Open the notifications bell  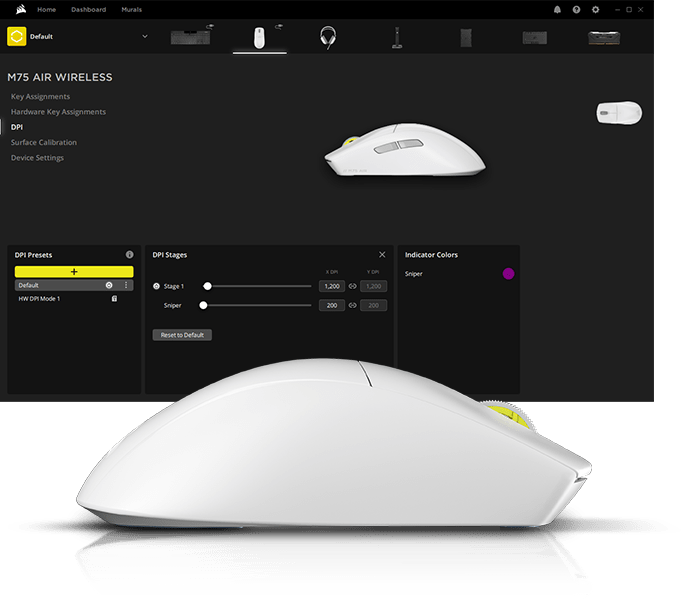click(557, 10)
